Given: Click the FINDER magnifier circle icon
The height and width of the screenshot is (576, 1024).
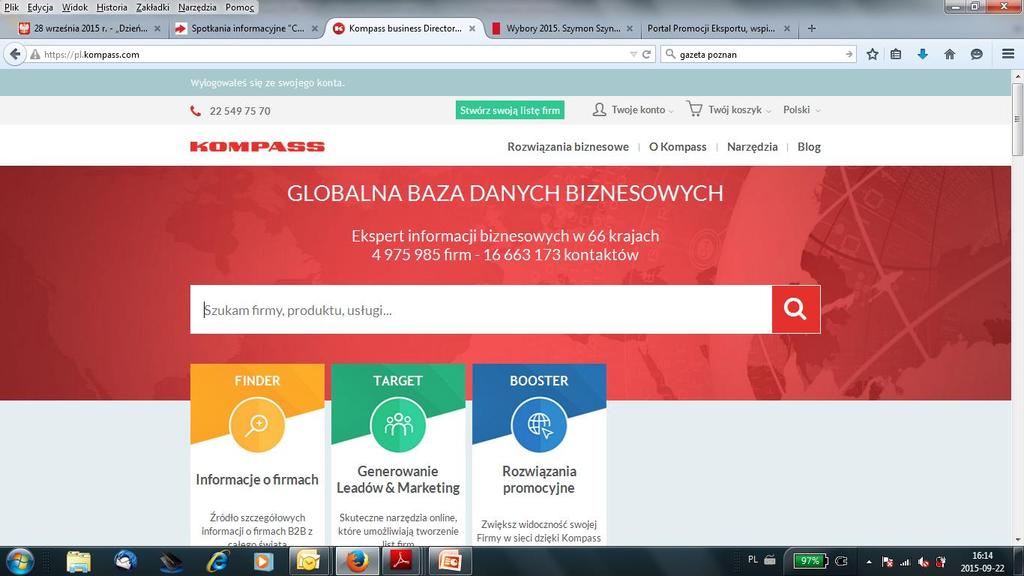Looking at the screenshot, I should click(x=257, y=424).
